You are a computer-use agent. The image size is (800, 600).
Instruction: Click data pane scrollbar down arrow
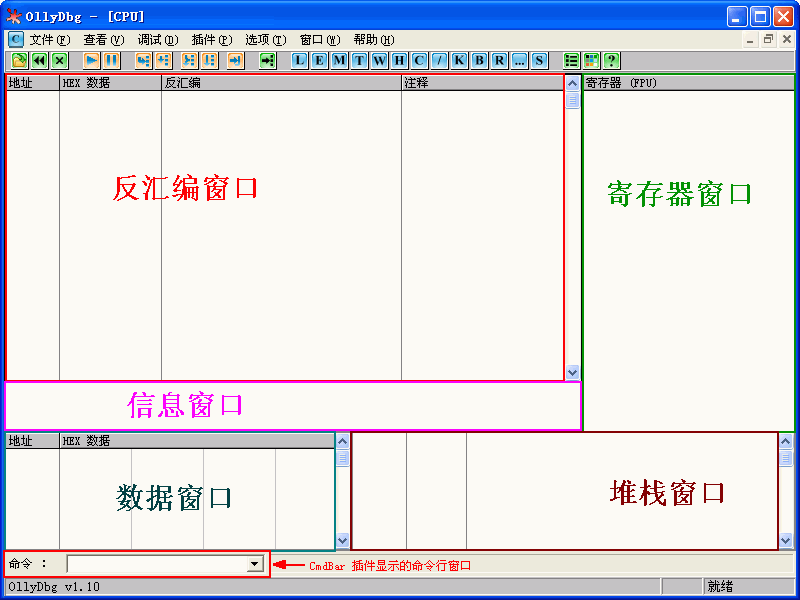click(x=342, y=540)
